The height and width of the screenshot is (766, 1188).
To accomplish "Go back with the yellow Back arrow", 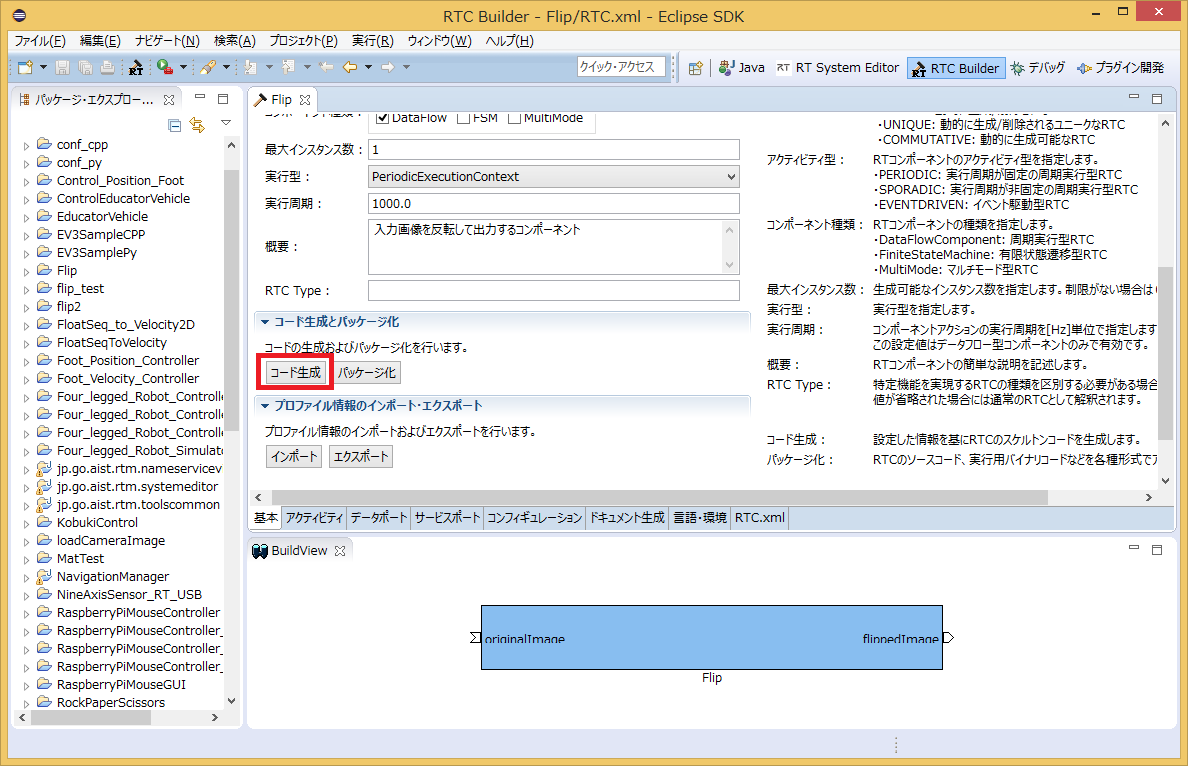I will point(349,67).
